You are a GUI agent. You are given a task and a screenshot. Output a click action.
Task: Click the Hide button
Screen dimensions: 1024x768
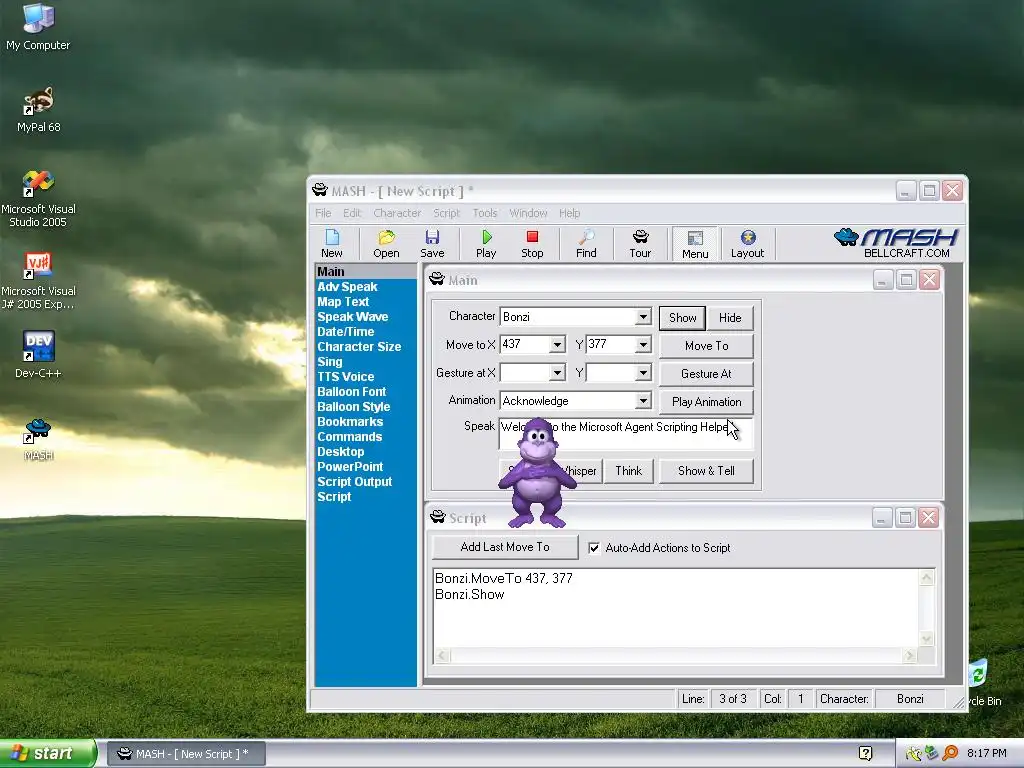(x=730, y=318)
